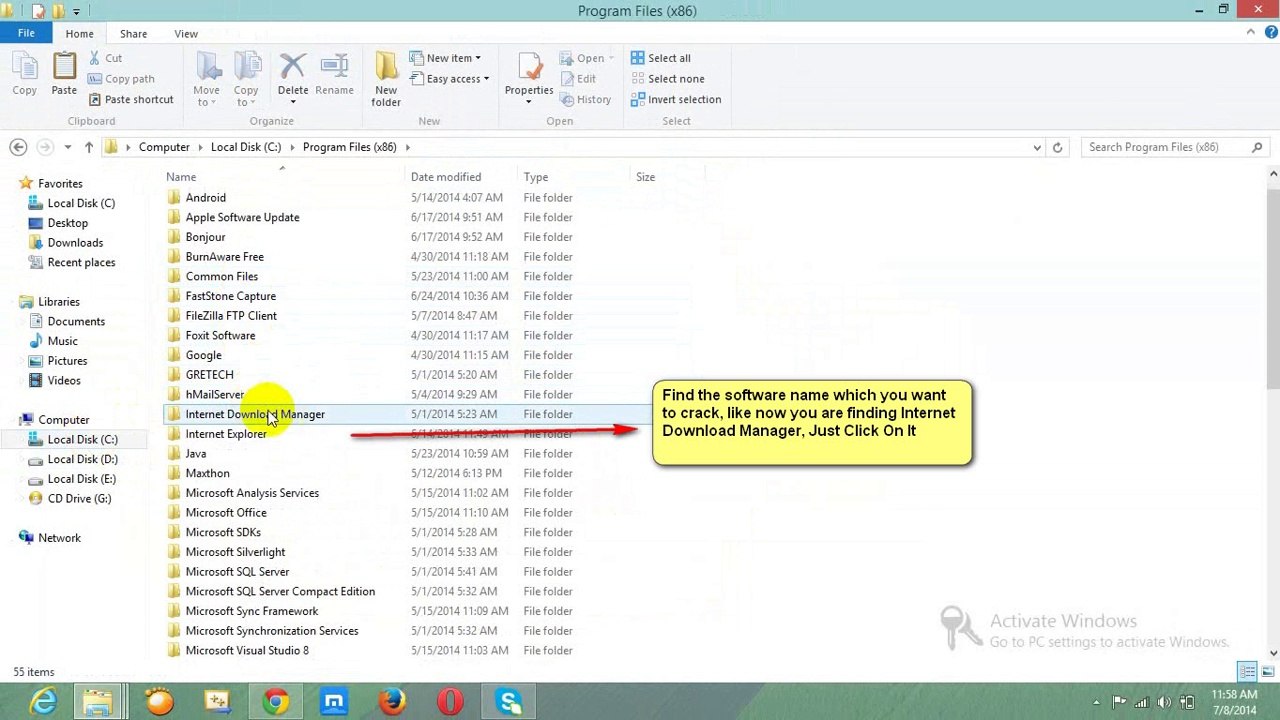Viewport: 1280px width, 720px height.
Task: Click the History icon in Open group
Action: [566, 99]
